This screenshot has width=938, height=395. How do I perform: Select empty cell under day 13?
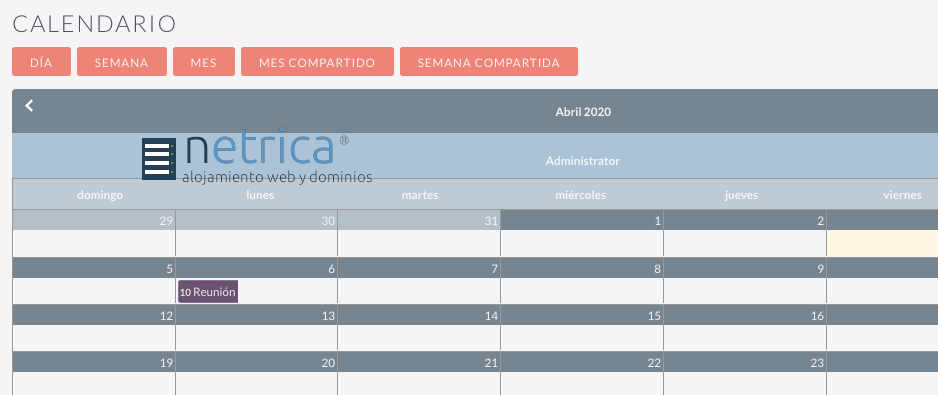tap(256, 338)
